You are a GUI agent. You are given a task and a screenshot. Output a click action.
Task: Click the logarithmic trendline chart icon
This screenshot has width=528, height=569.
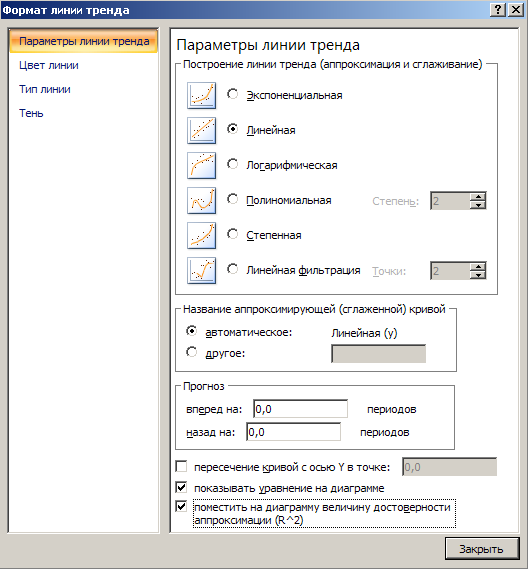(x=201, y=165)
